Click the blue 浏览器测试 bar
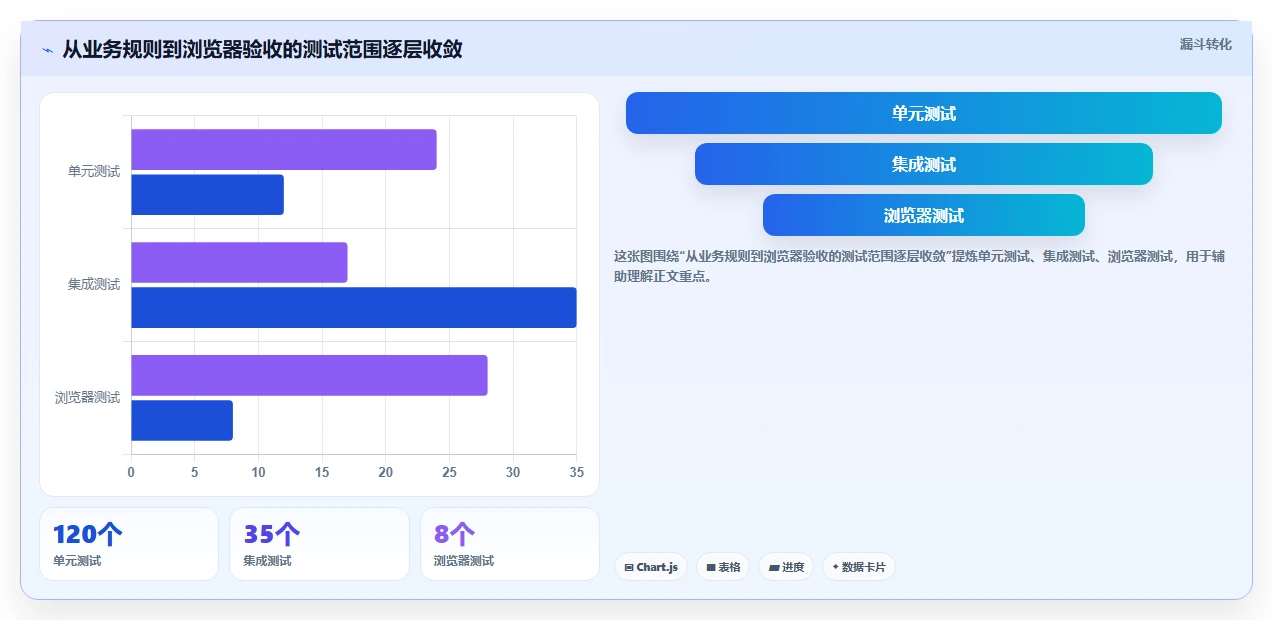The height and width of the screenshot is (620, 1273). pyautogui.click(x=182, y=420)
